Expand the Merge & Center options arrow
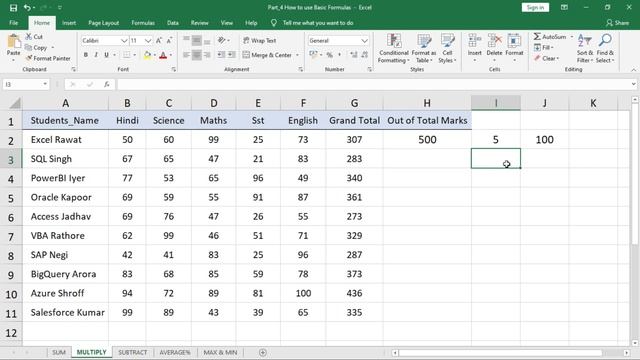Viewport: 640px width, 360px height. pos(298,55)
